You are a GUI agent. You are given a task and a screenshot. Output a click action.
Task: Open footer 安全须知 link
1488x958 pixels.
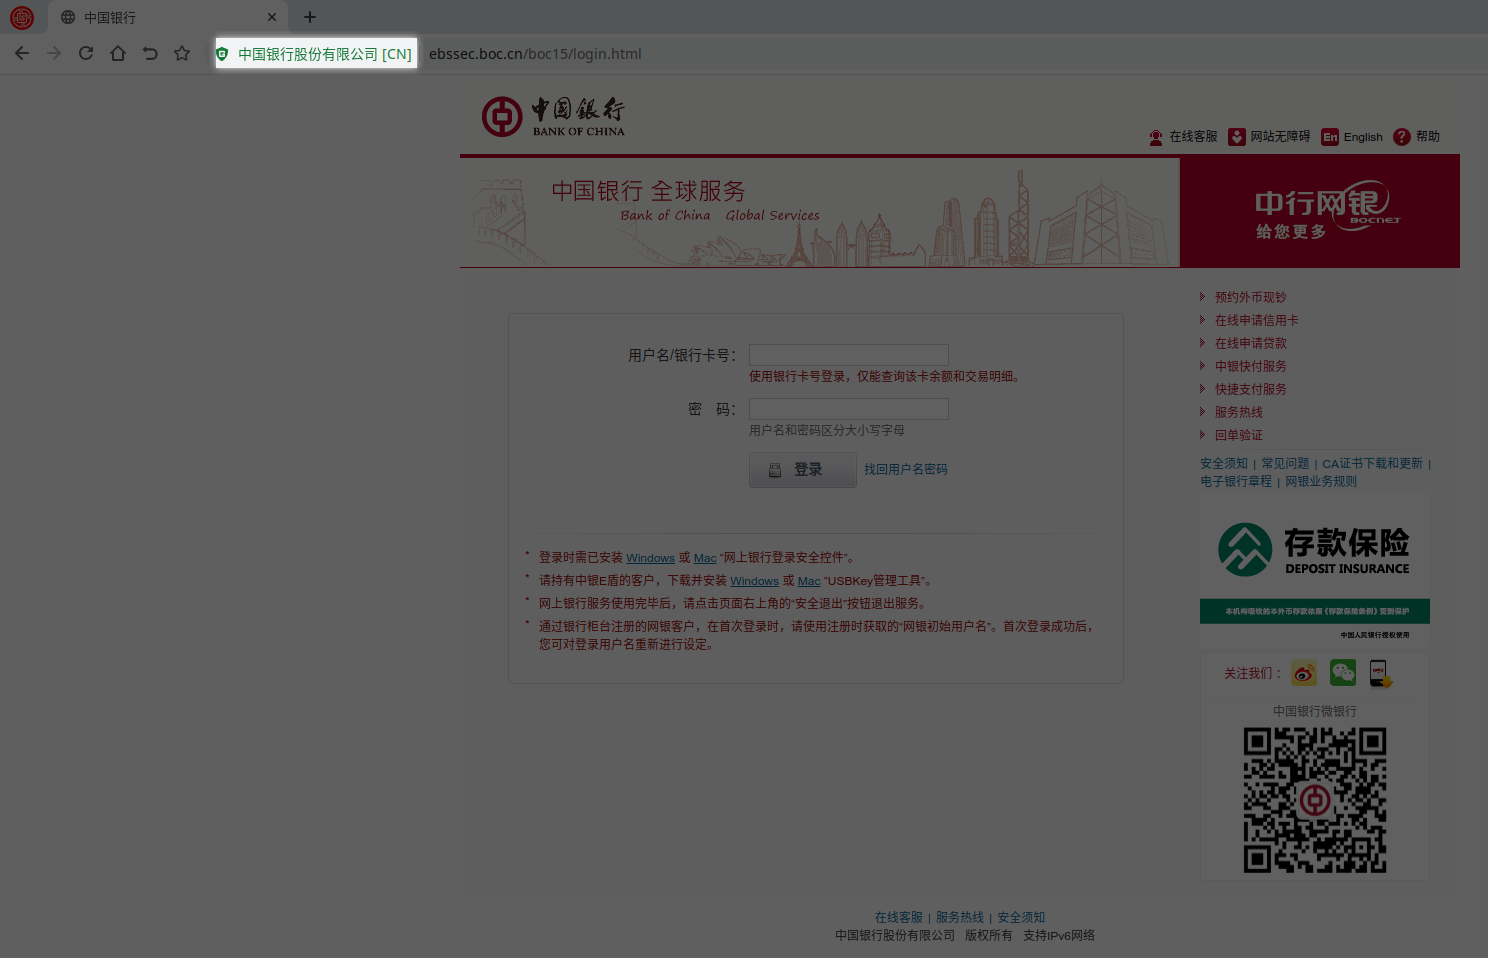[1021, 917]
